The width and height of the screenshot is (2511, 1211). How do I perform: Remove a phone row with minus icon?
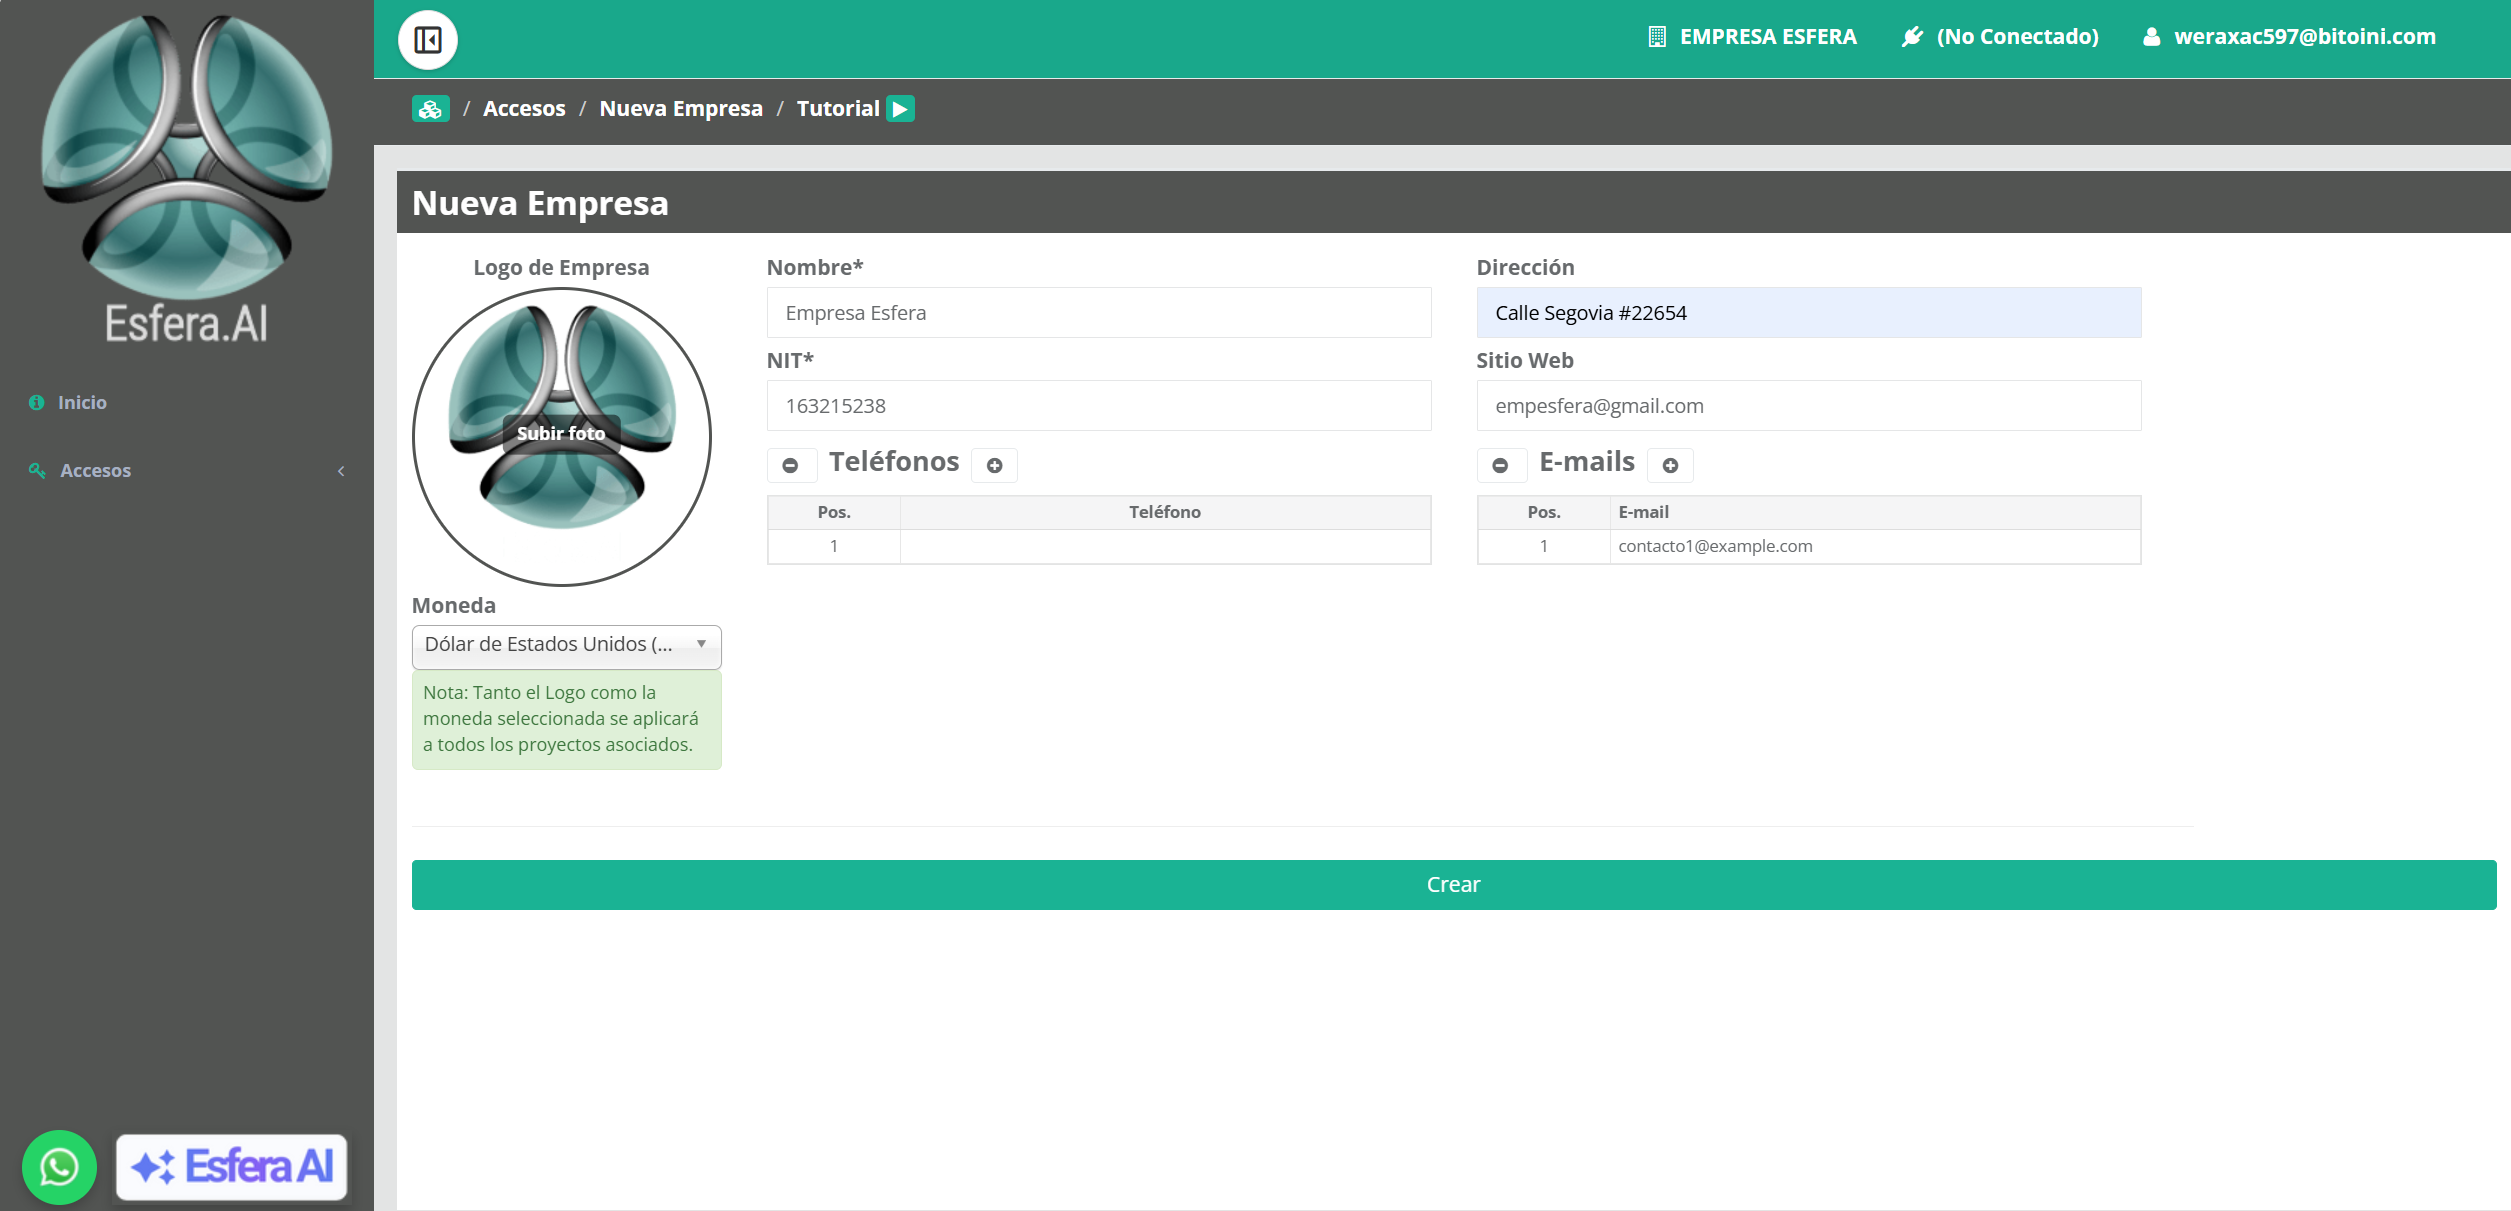(x=791, y=465)
